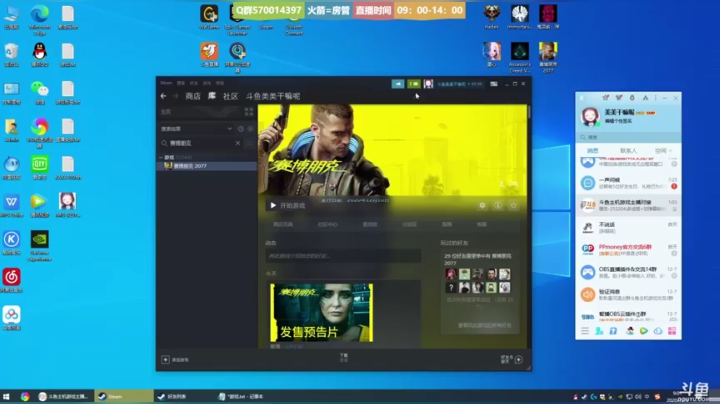Open the Steam Library (库) tab
720x404 pixels.
212,96
